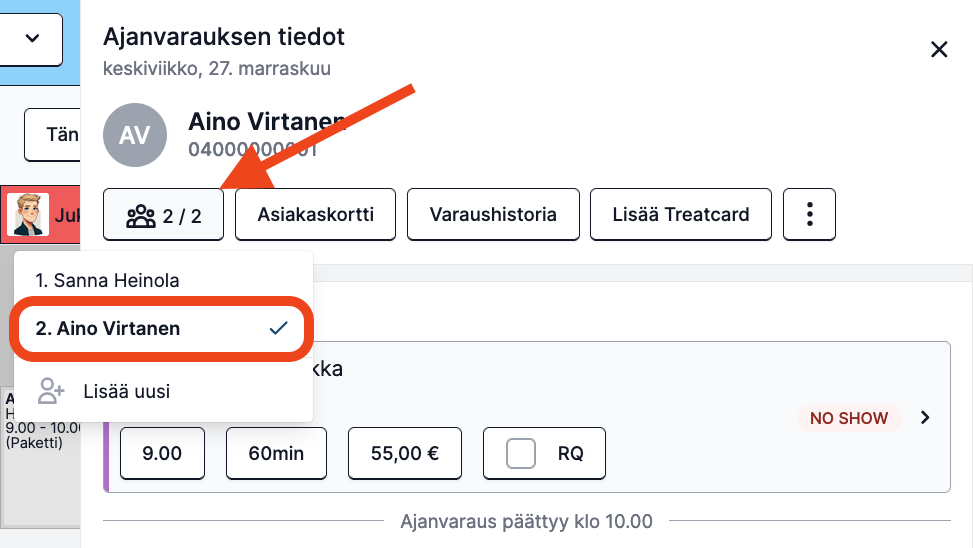The image size is (973, 548).
Task: Select 2. Aino Virtanen menu entry
Action: tap(161, 328)
